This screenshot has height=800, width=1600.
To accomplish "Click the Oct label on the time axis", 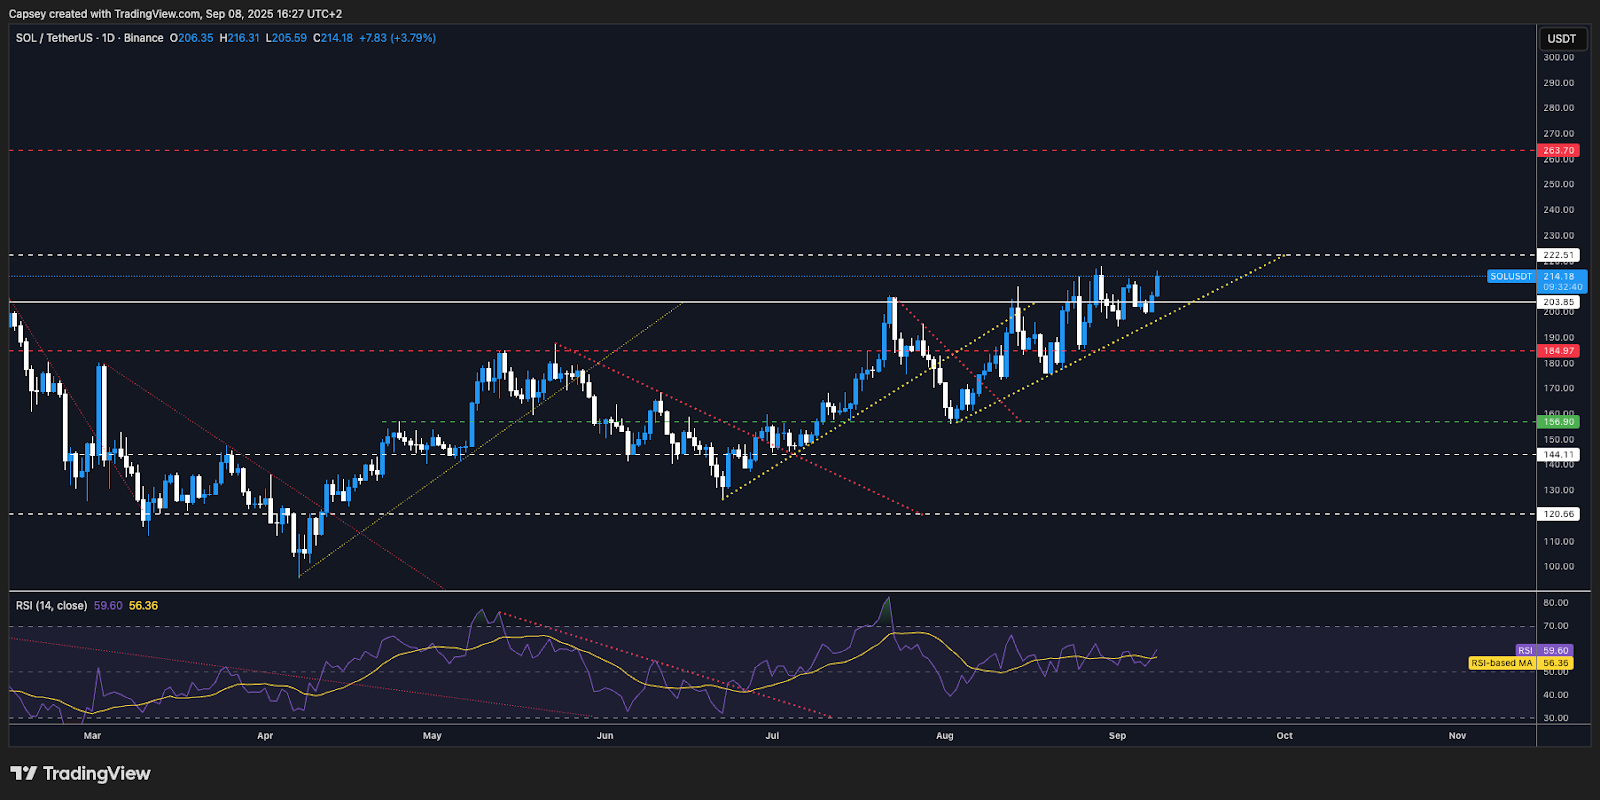I will pyautogui.click(x=1285, y=736).
